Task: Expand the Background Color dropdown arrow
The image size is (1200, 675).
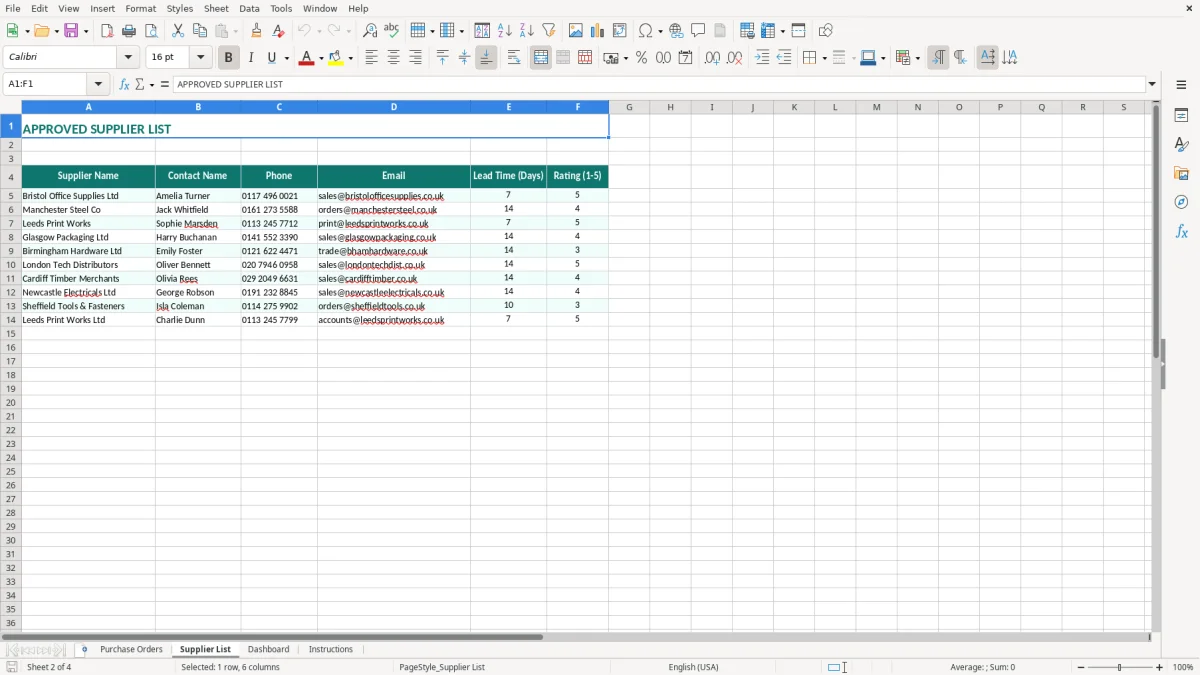Action: [x=351, y=58]
